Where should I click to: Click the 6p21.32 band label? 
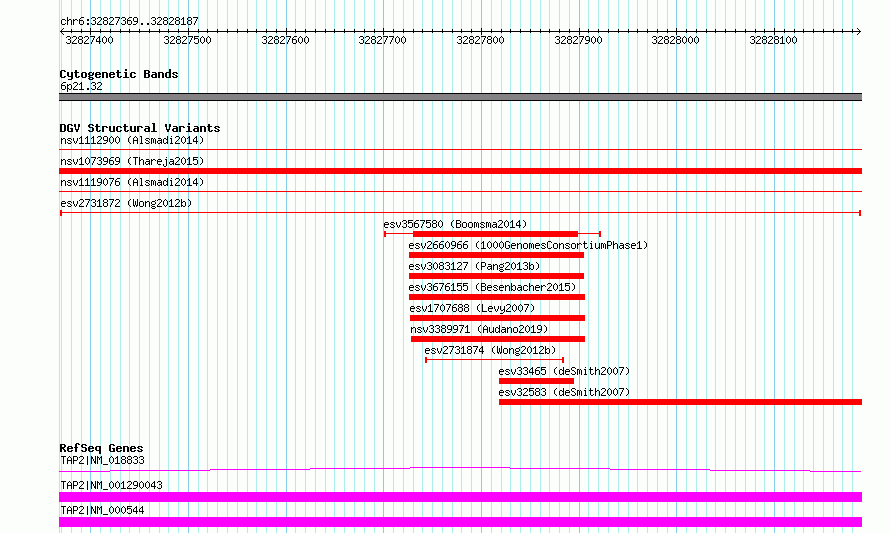coord(81,86)
